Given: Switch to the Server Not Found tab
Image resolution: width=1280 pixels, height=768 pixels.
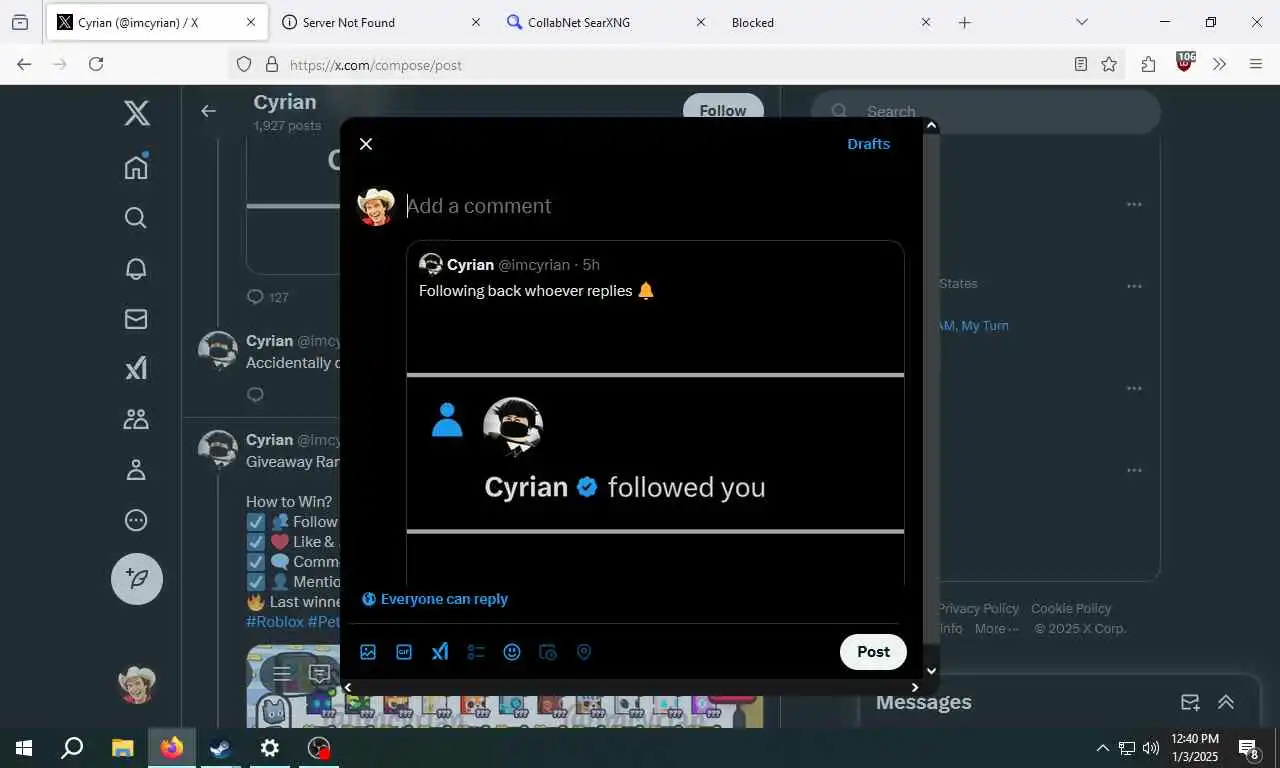Looking at the screenshot, I should [x=380, y=22].
